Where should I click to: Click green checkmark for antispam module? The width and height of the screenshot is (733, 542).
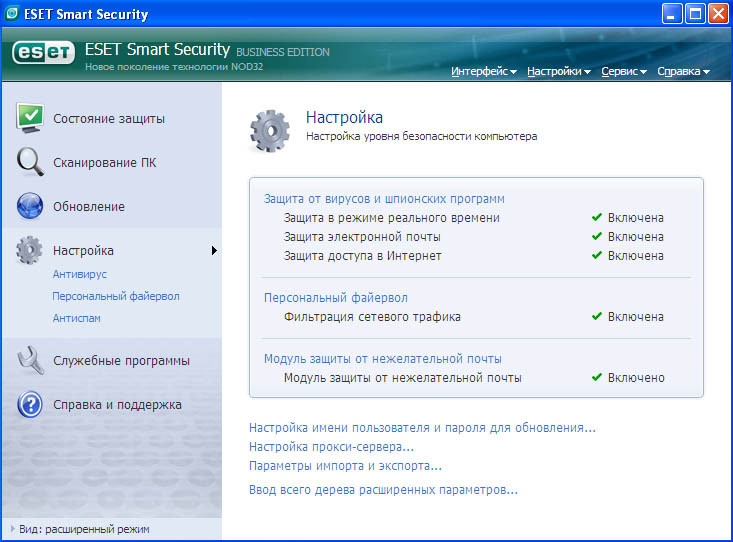[x=596, y=377]
